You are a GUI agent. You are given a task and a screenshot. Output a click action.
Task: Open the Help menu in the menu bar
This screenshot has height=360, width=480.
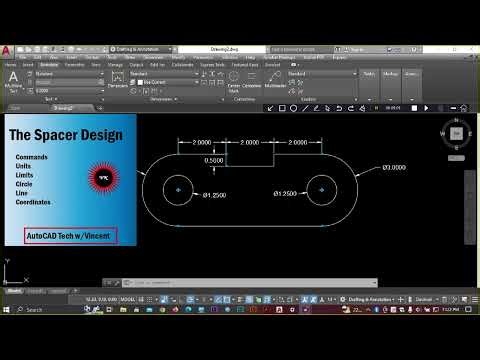[x=250, y=57]
